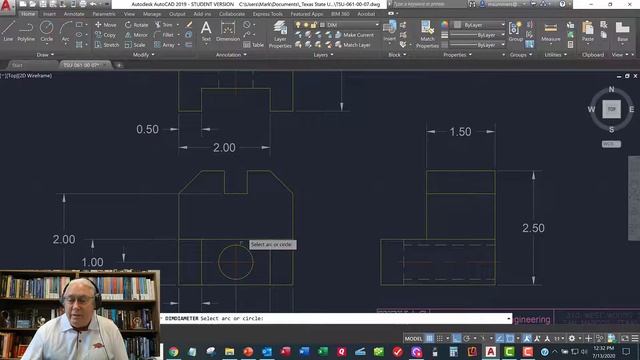
Task: Expand the Modify panel
Action: 144,55
